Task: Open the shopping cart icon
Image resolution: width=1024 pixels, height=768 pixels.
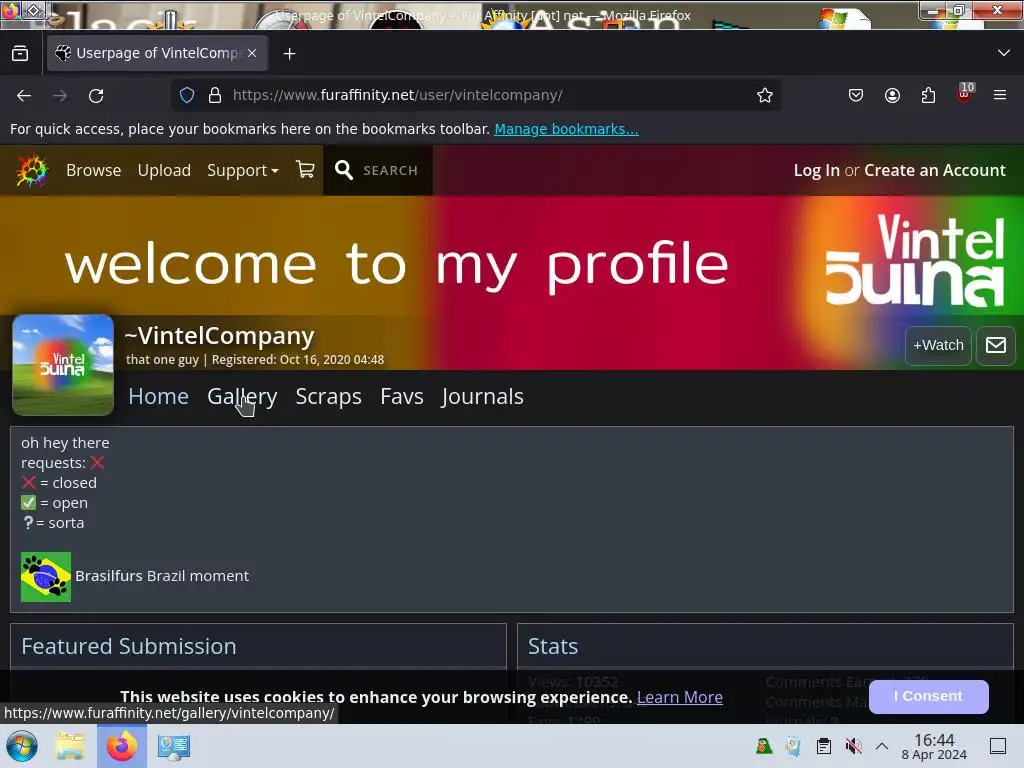Action: point(305,170)
